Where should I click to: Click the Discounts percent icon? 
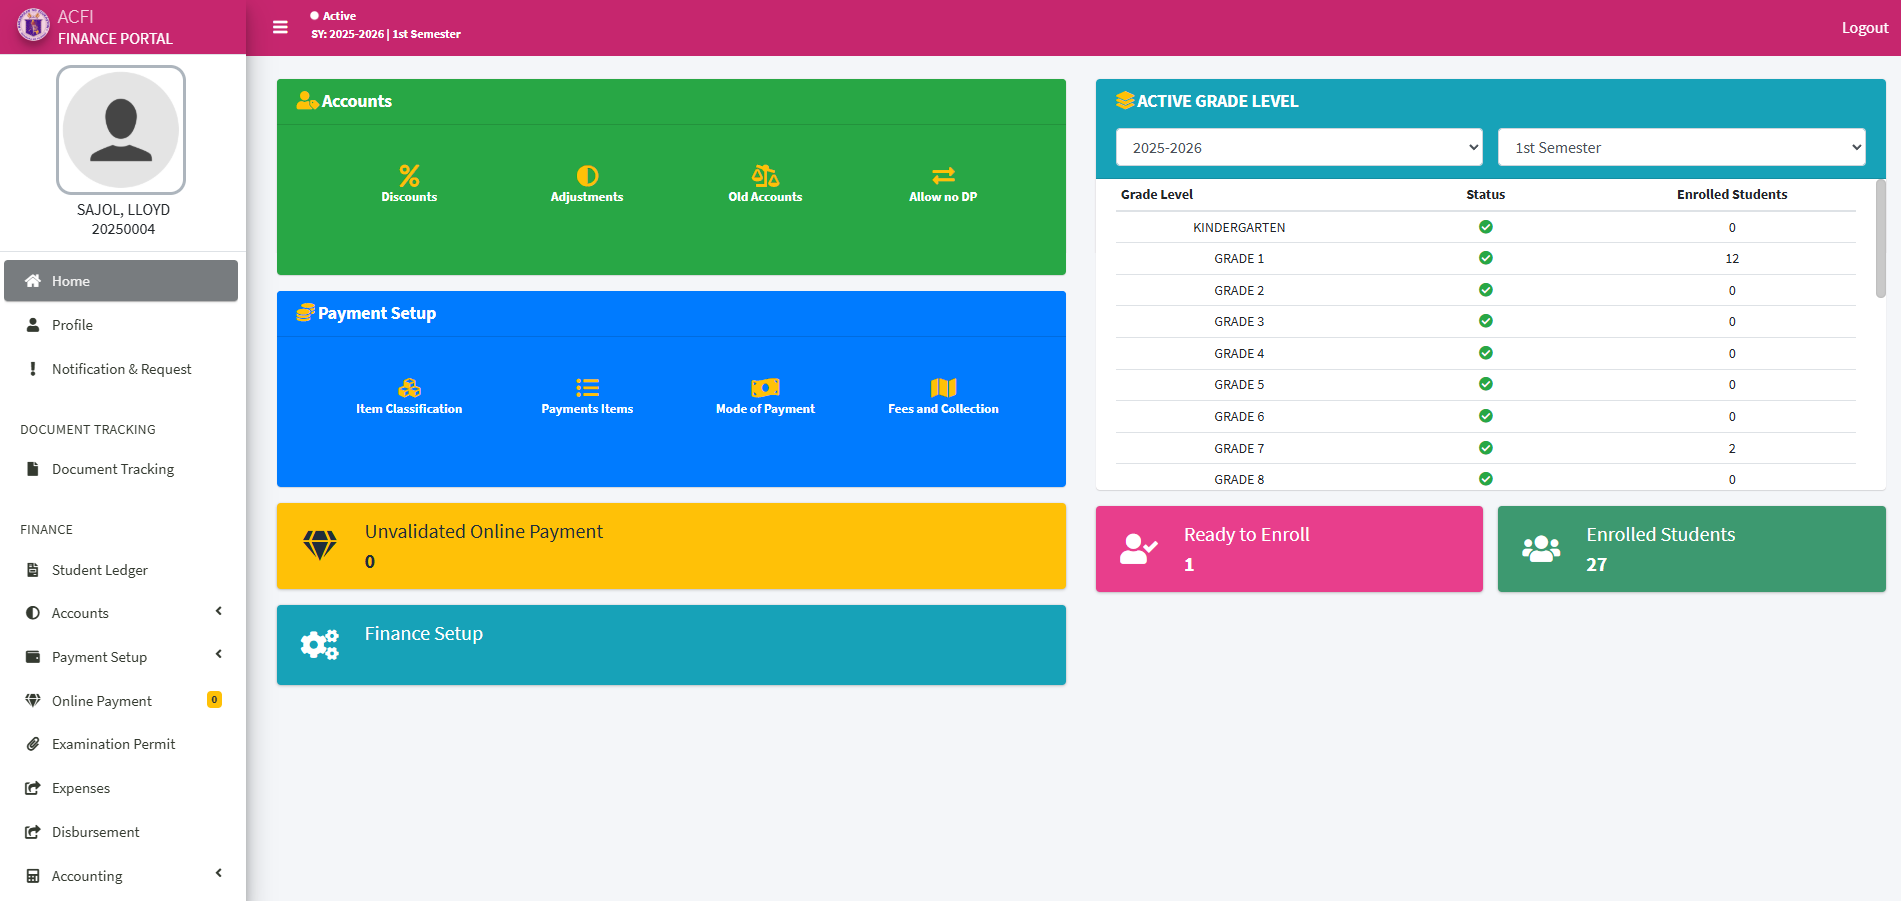(409, 176)
